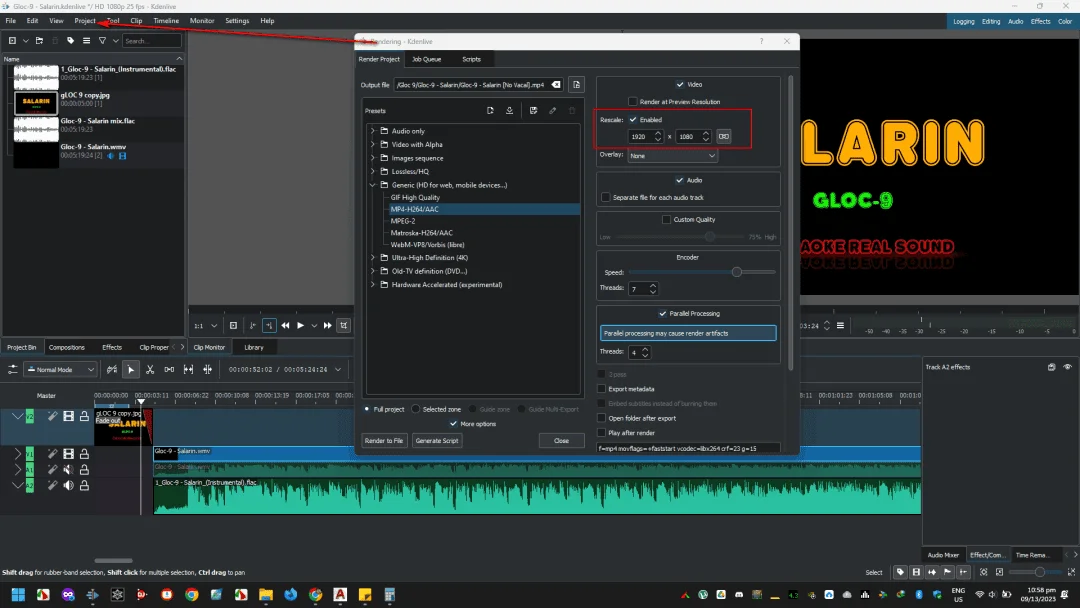
Task: Click the crop/edit mode icon in clip monitor
Action: 344,326
